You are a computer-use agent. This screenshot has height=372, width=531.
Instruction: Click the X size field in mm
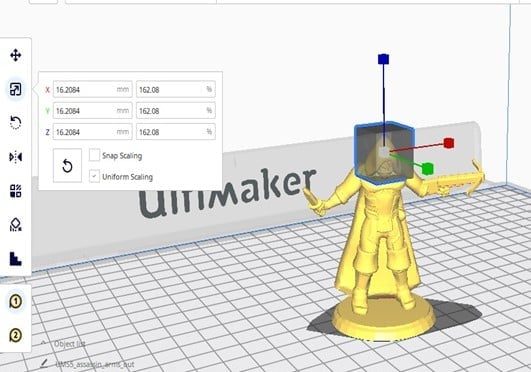click(x=92, y=89)
